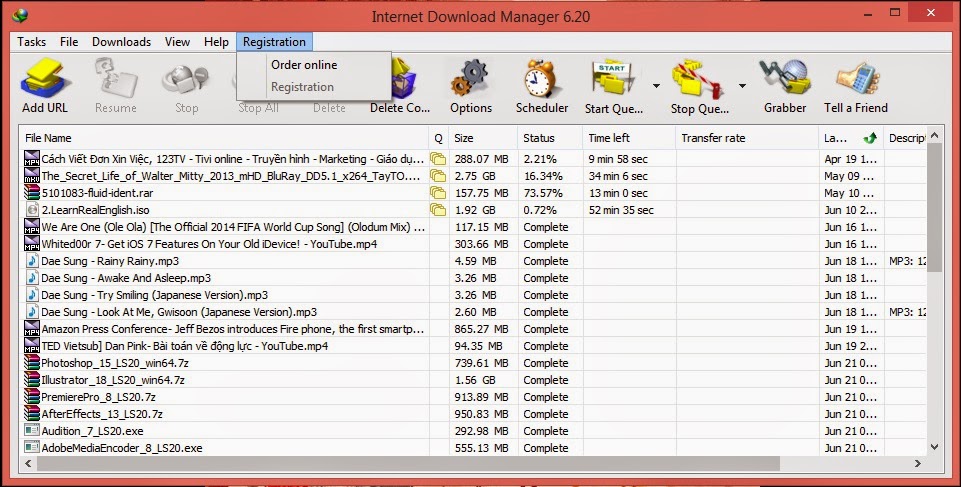The width and height of the screenshot is (961, 487).
Task: Click the 73.57% status value
Action: click(x=543, y=193)
